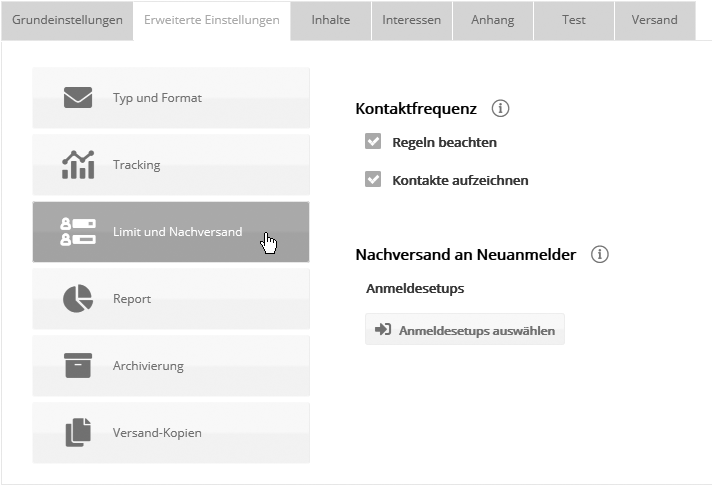Image resolution: width=712 pixels, height=486 pixels.
Task: Click the Versand-Kopien copy icon
Action: coord(77,432)
